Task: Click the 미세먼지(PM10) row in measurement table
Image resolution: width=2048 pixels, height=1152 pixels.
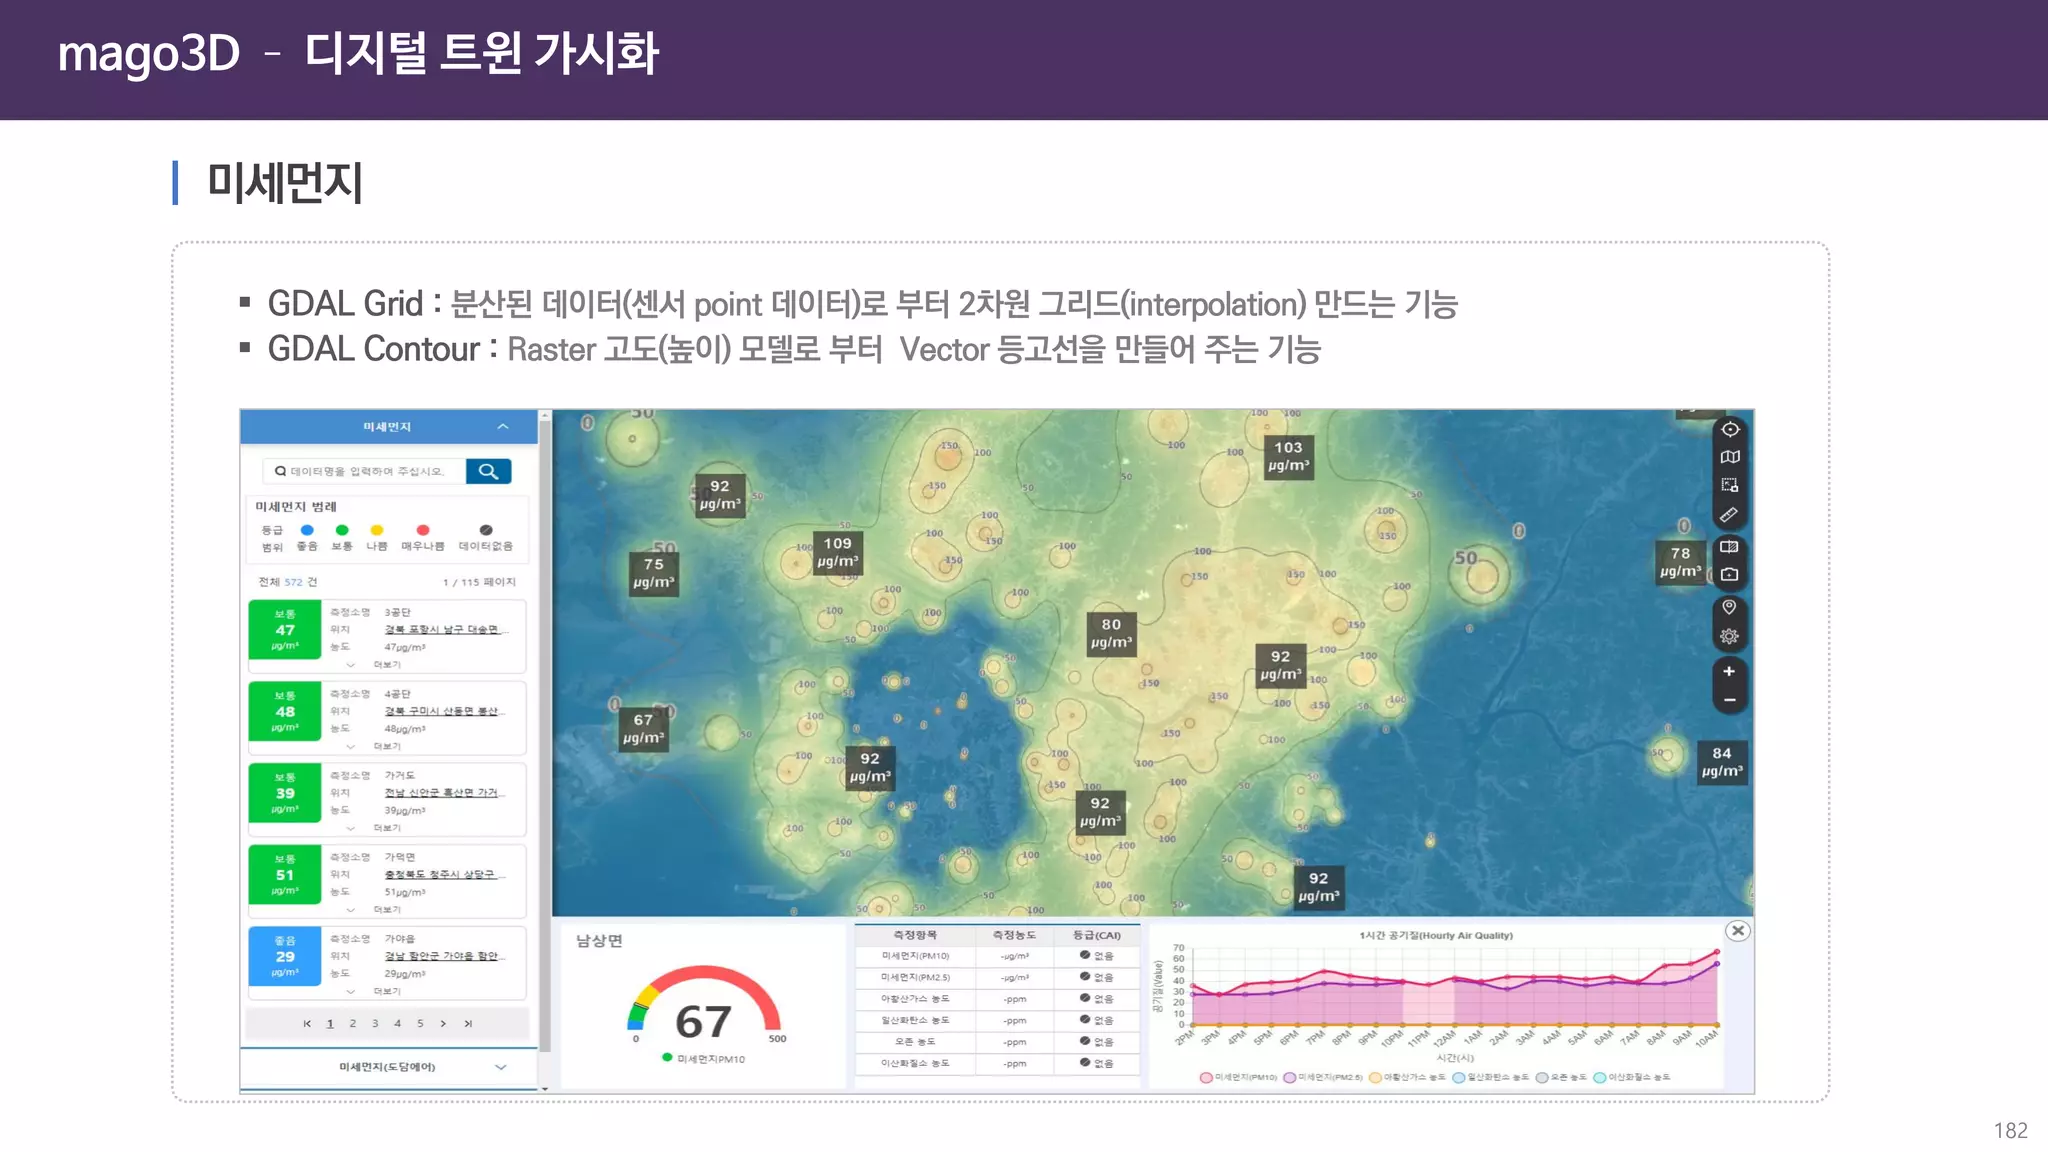Action: click(x=997, y=956)
